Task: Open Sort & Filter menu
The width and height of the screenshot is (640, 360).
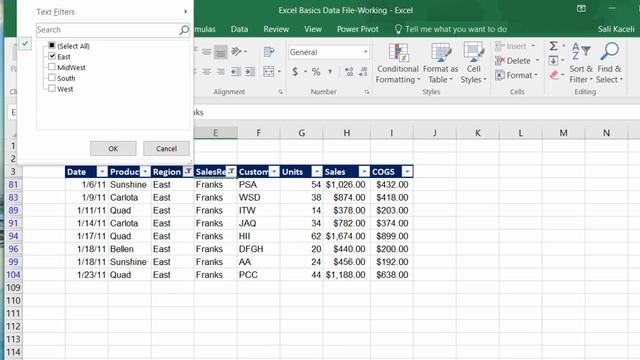Action: click(581, 63)
